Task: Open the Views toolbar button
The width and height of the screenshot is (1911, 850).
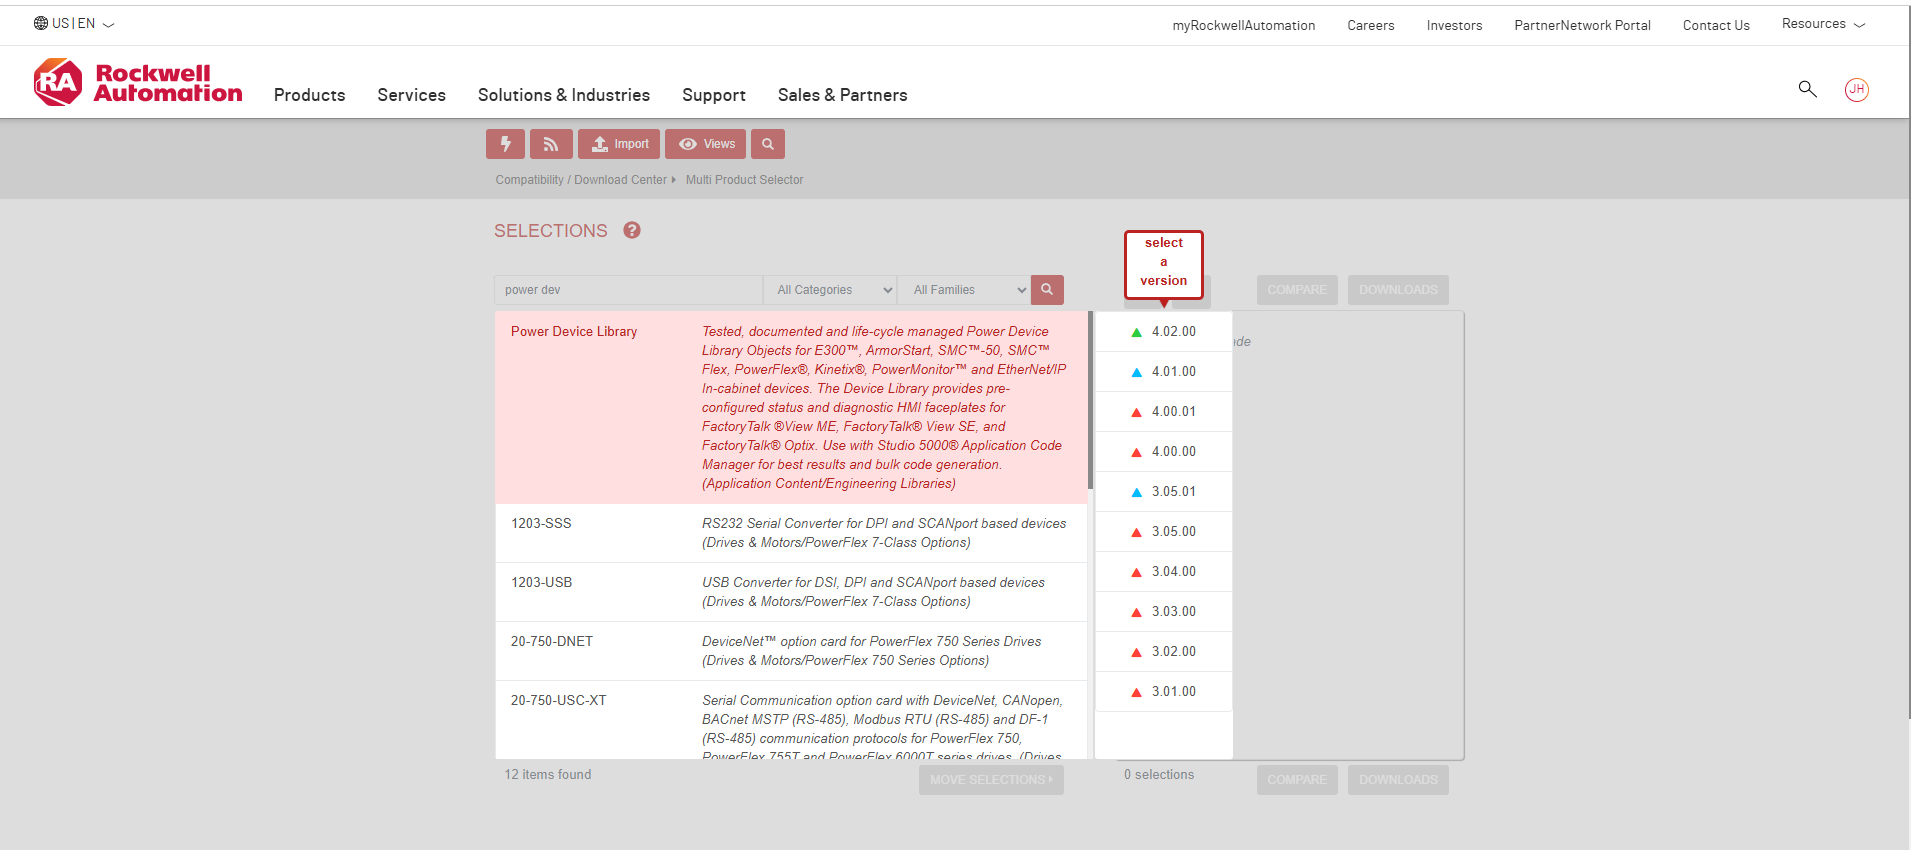Action: (x=706, y=144)
